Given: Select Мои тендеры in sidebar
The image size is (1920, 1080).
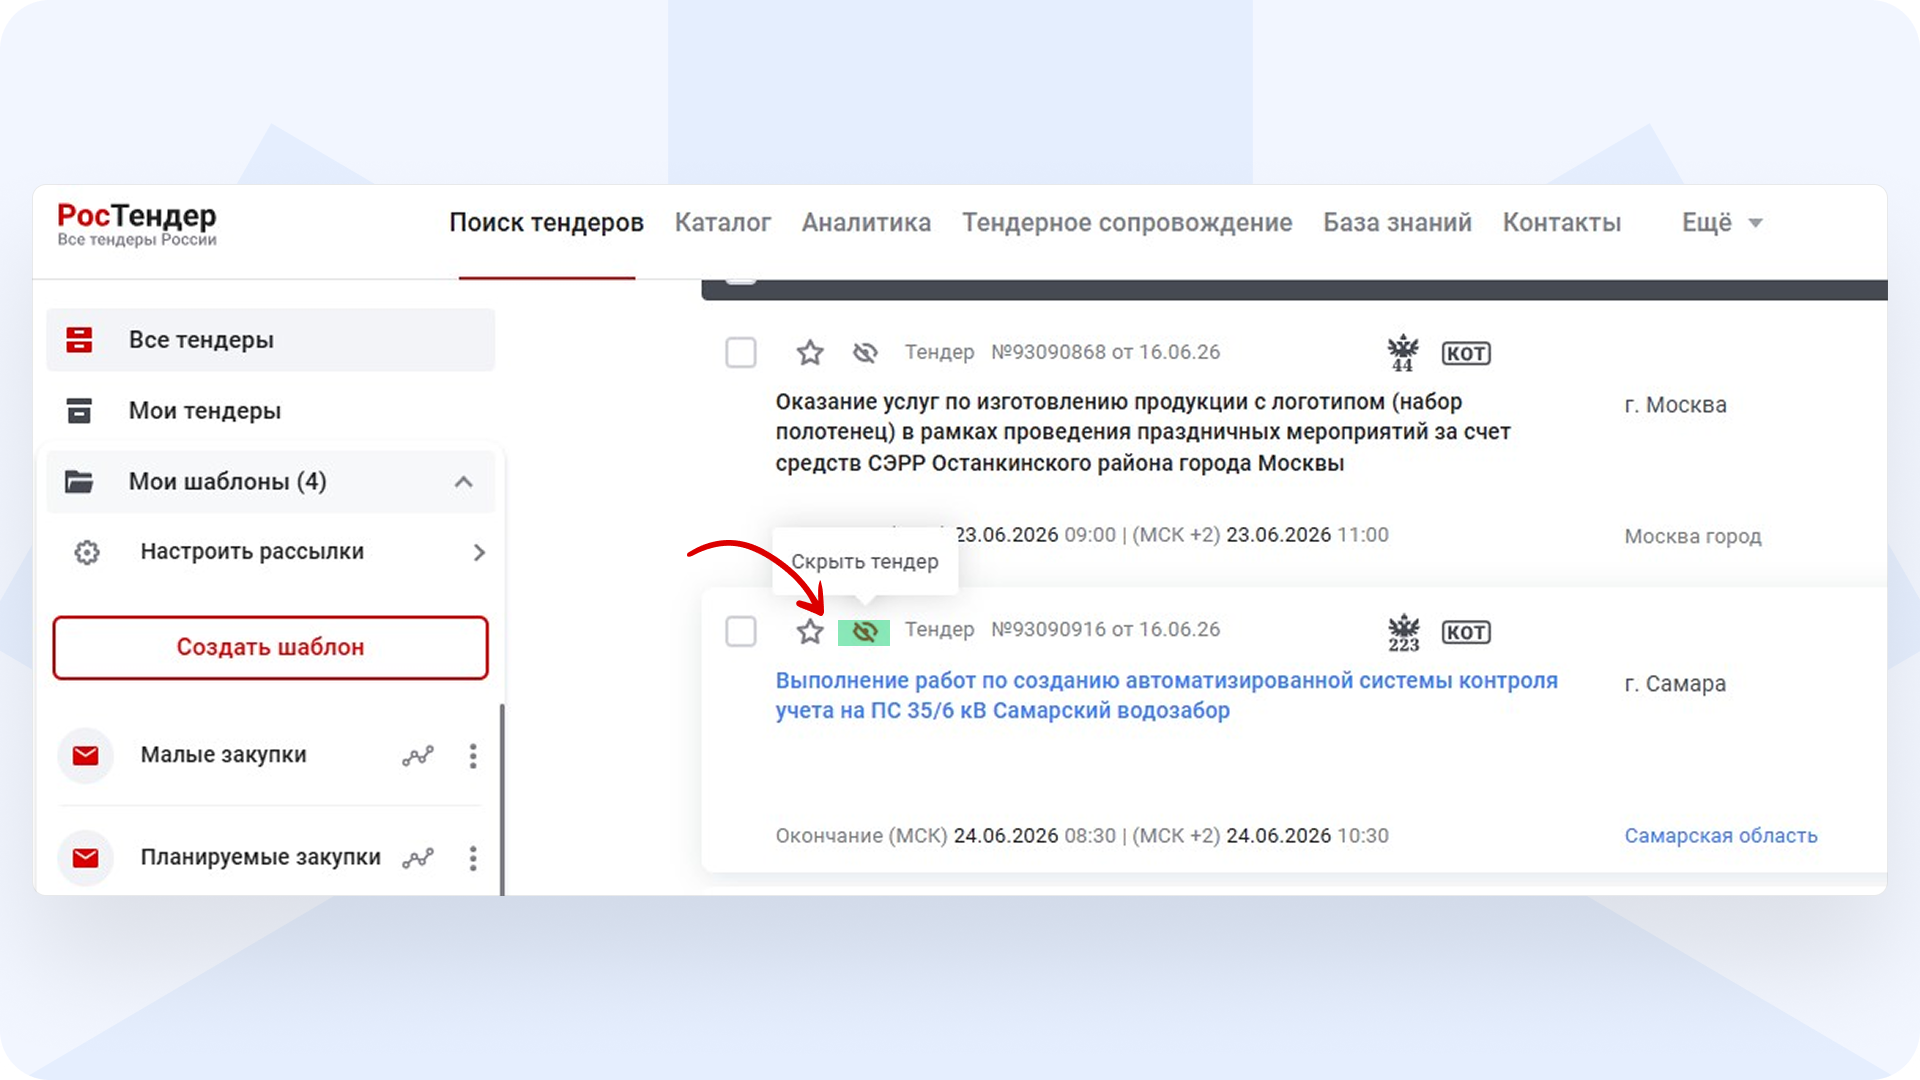Looking at the screenshot, I should pos(270,411).
